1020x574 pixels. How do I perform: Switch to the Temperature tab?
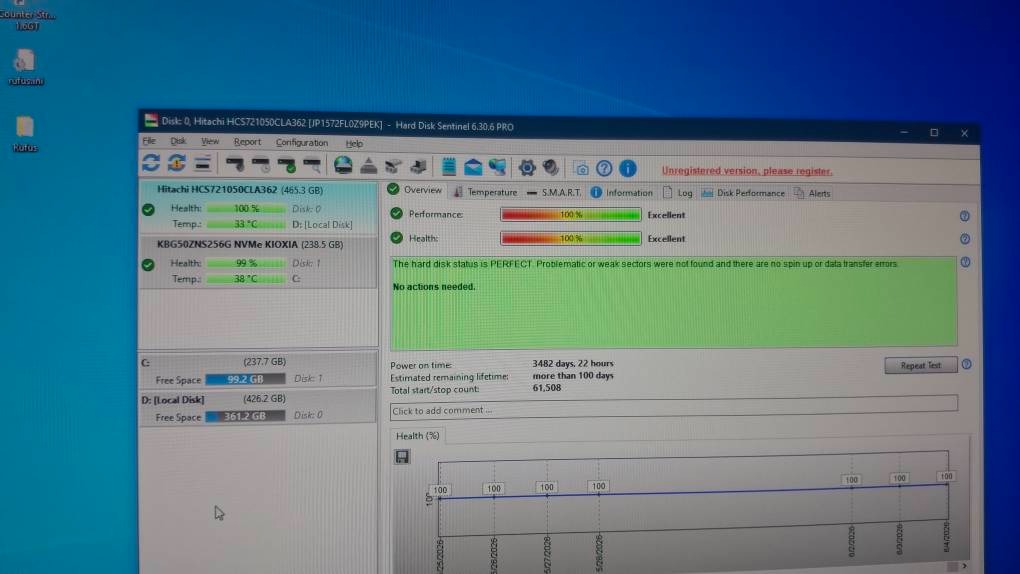coord(485,192)
